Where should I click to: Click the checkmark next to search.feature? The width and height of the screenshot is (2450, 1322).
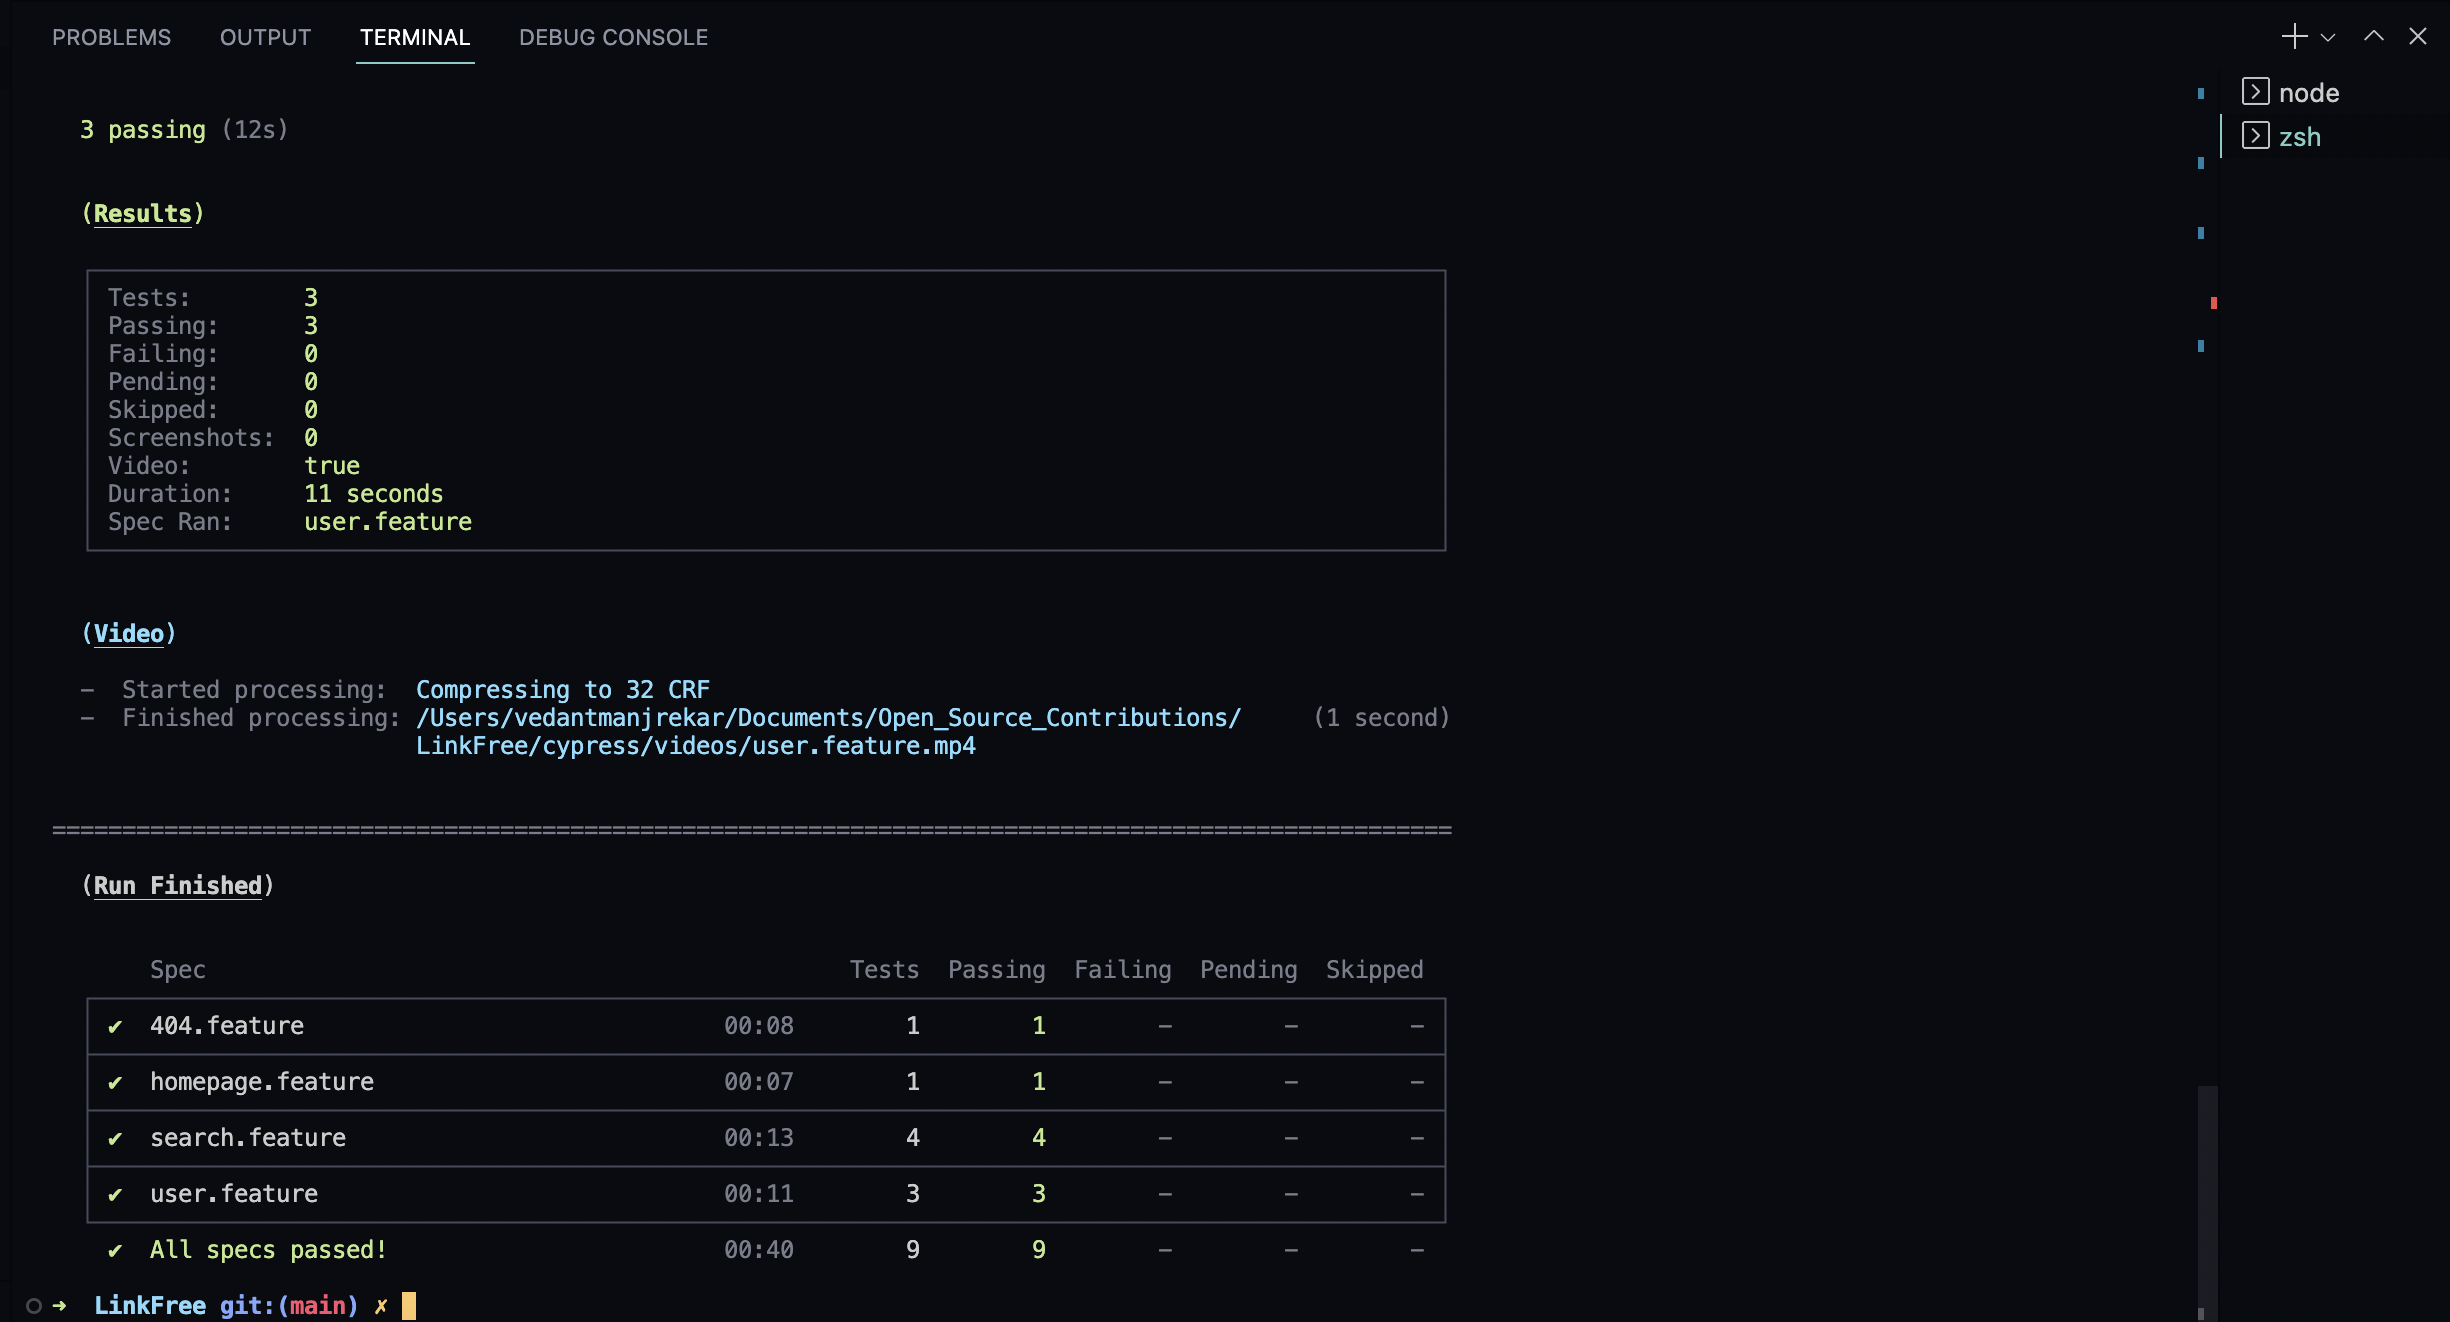click(x=116, y=1138)
